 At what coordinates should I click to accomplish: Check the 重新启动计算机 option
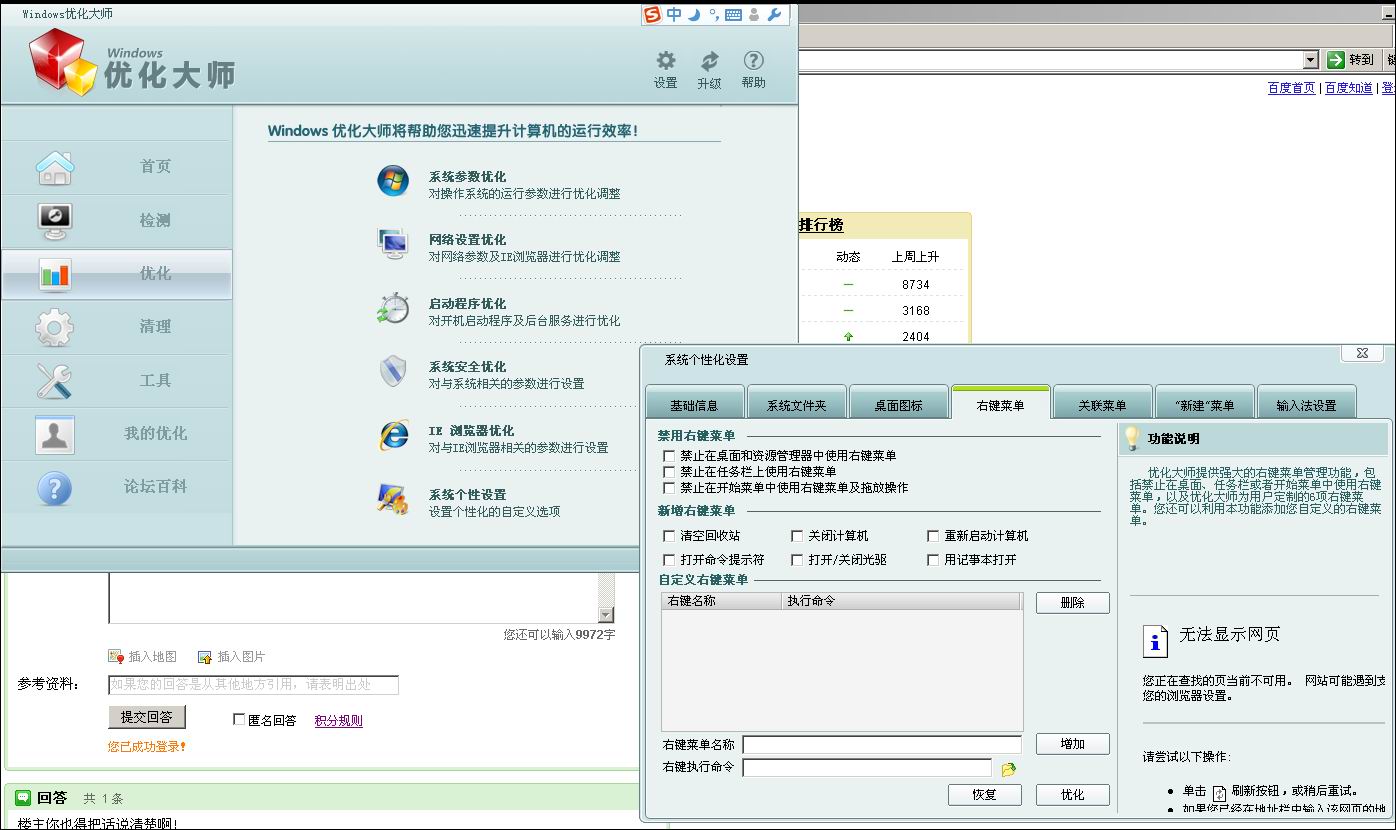tap(933, 536)
